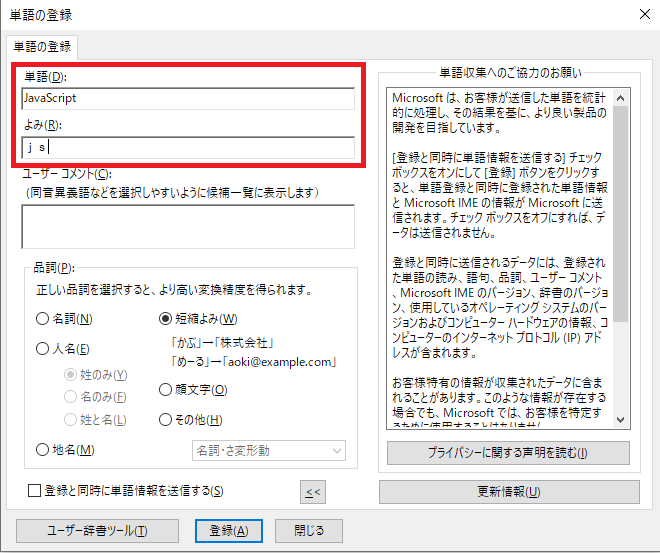Screen dimensions: 660x553
Task: Click the privacy text scrollbar down arrow
Action: coord(620,419)
